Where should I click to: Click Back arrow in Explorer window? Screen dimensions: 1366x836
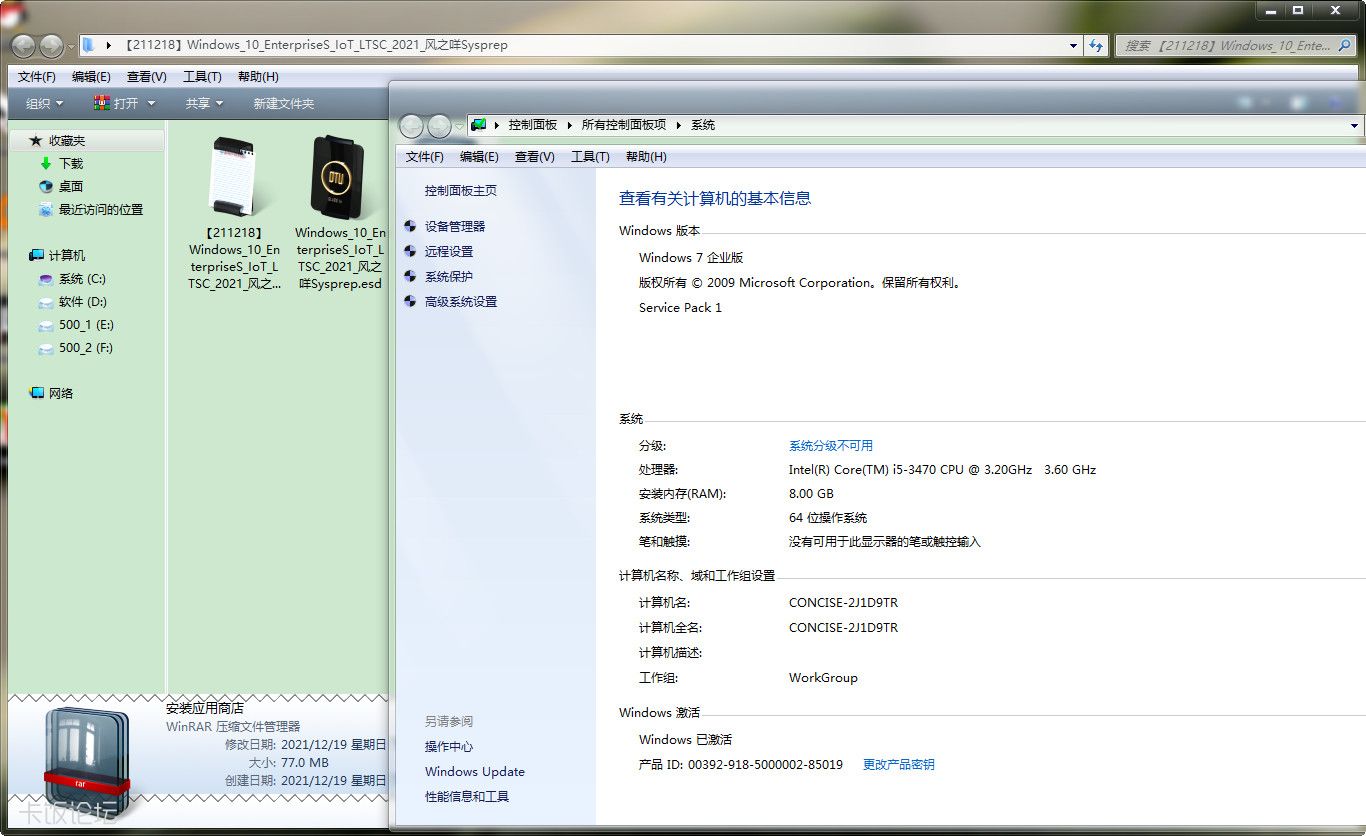pyautogui.click(x=23, y=46)
